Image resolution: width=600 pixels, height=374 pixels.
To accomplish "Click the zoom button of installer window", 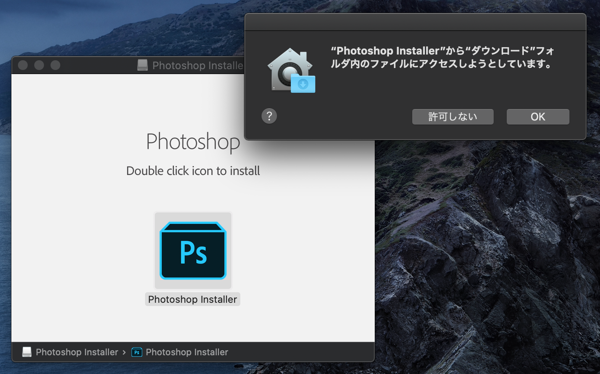I will point(55,65).
